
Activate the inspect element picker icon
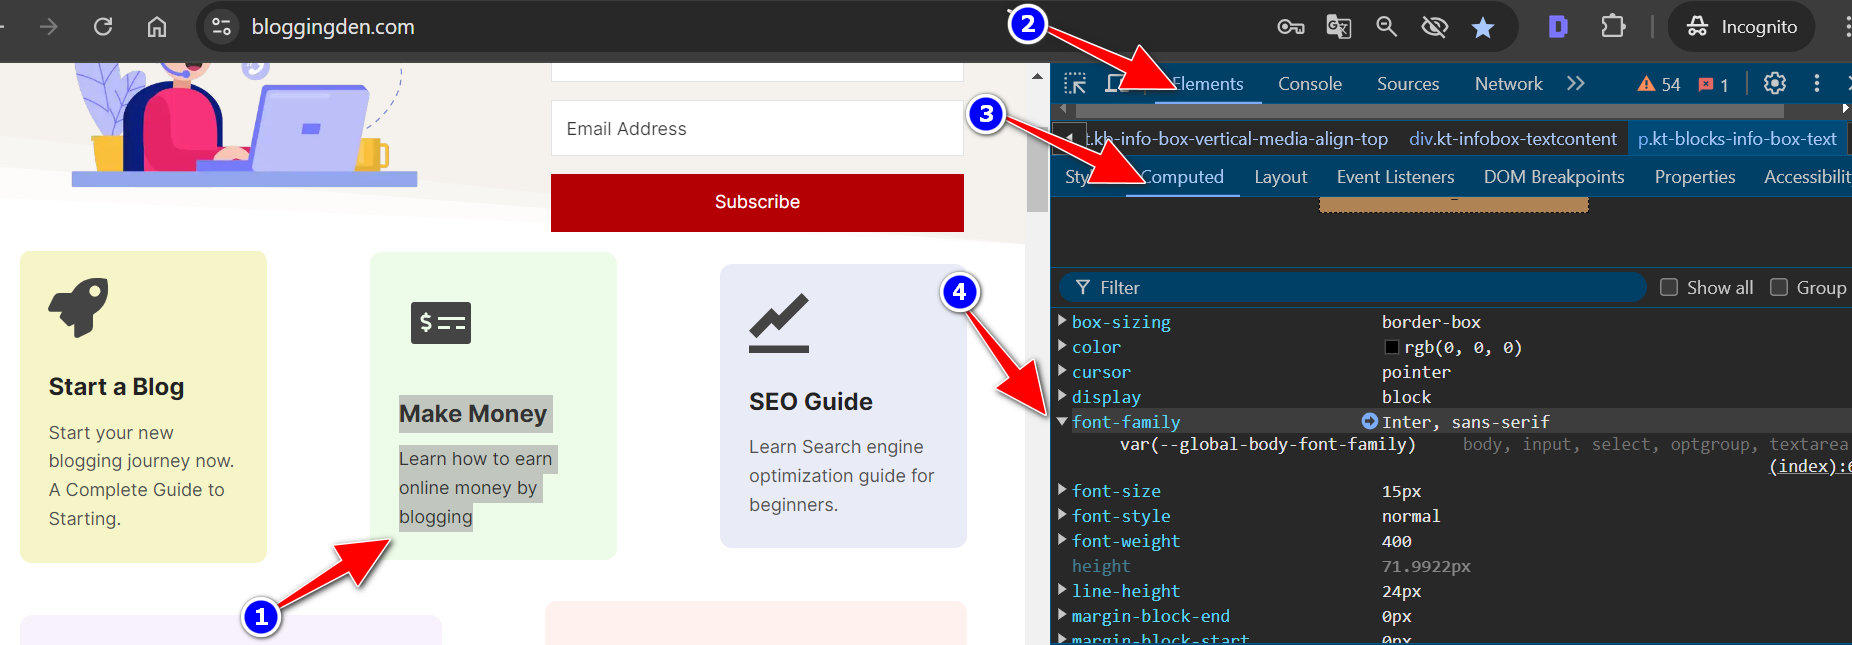click(1075, 84)
